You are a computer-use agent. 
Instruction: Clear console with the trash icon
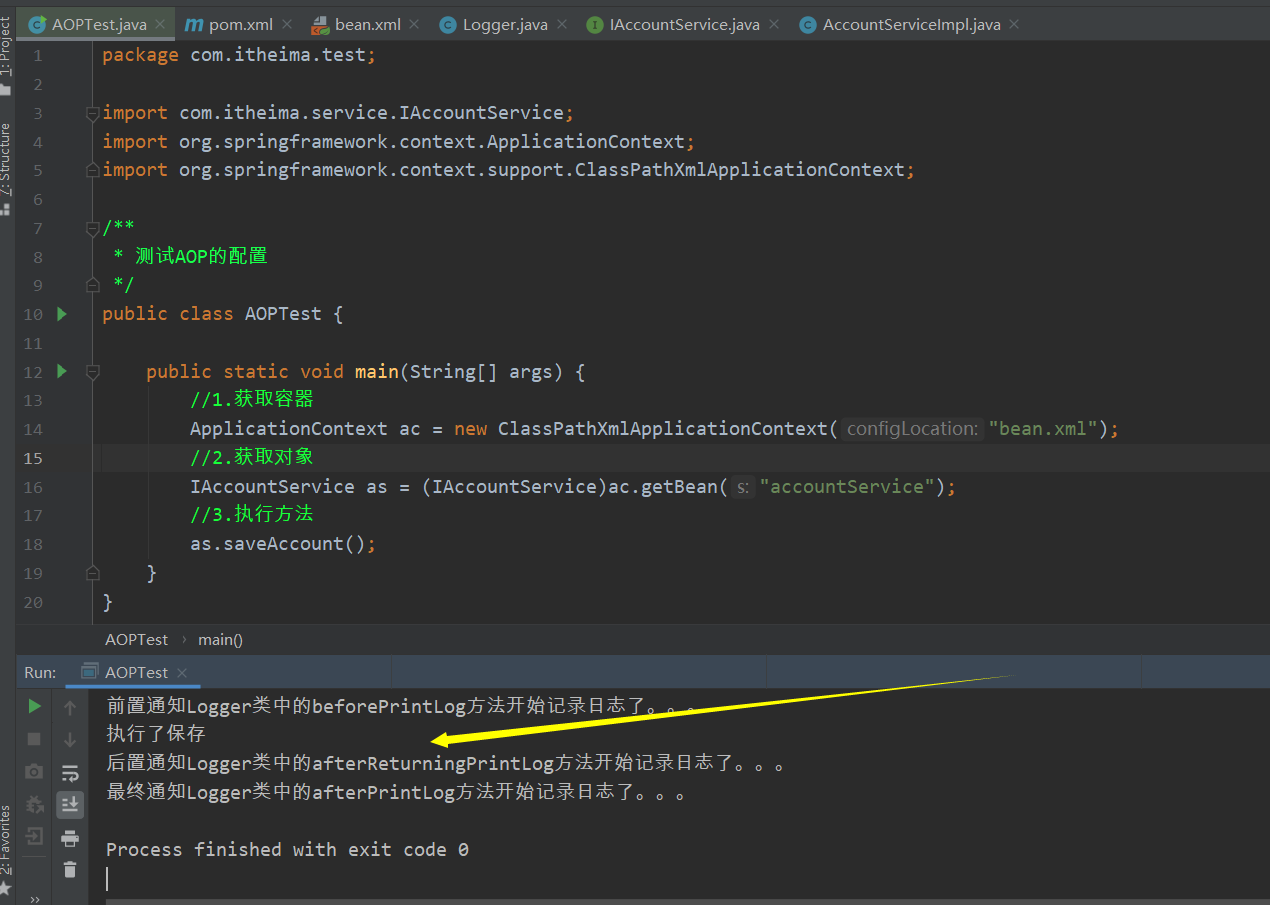tap(70, 869)
